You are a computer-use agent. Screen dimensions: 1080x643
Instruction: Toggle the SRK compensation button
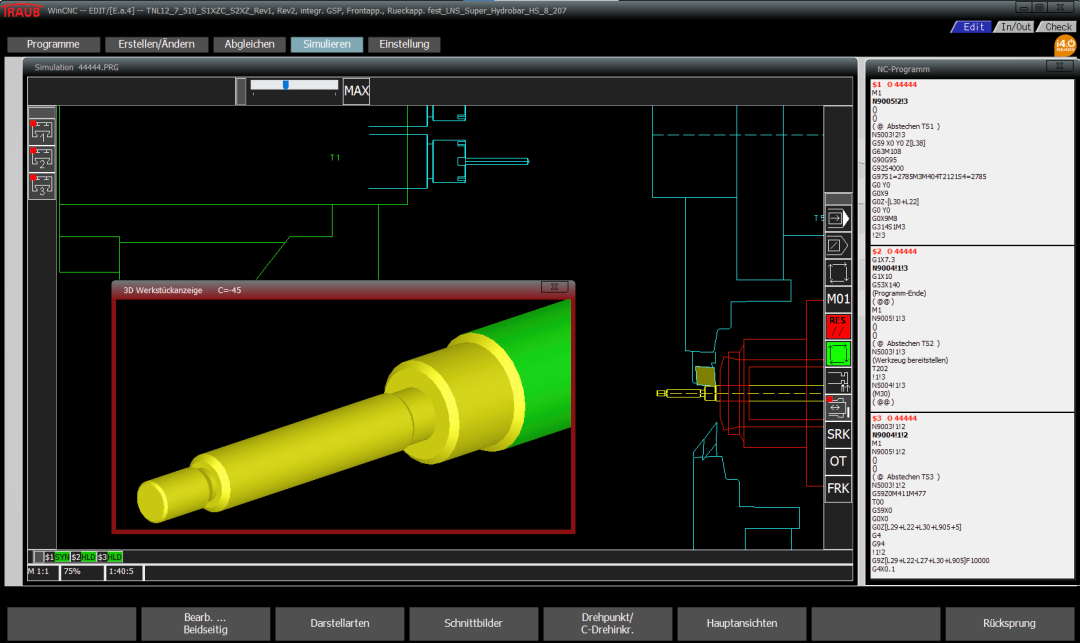pyautogui.click(x=838, y=434)
